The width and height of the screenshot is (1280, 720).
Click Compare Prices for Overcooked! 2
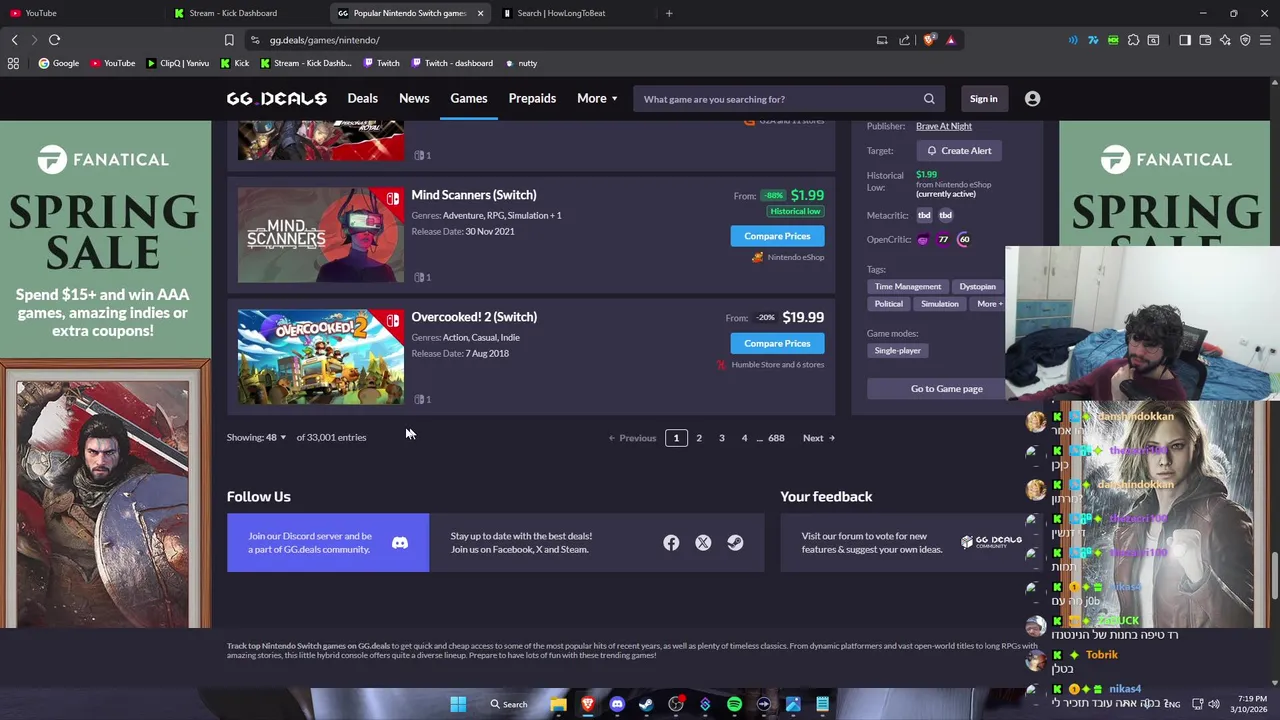pos(777,343)
